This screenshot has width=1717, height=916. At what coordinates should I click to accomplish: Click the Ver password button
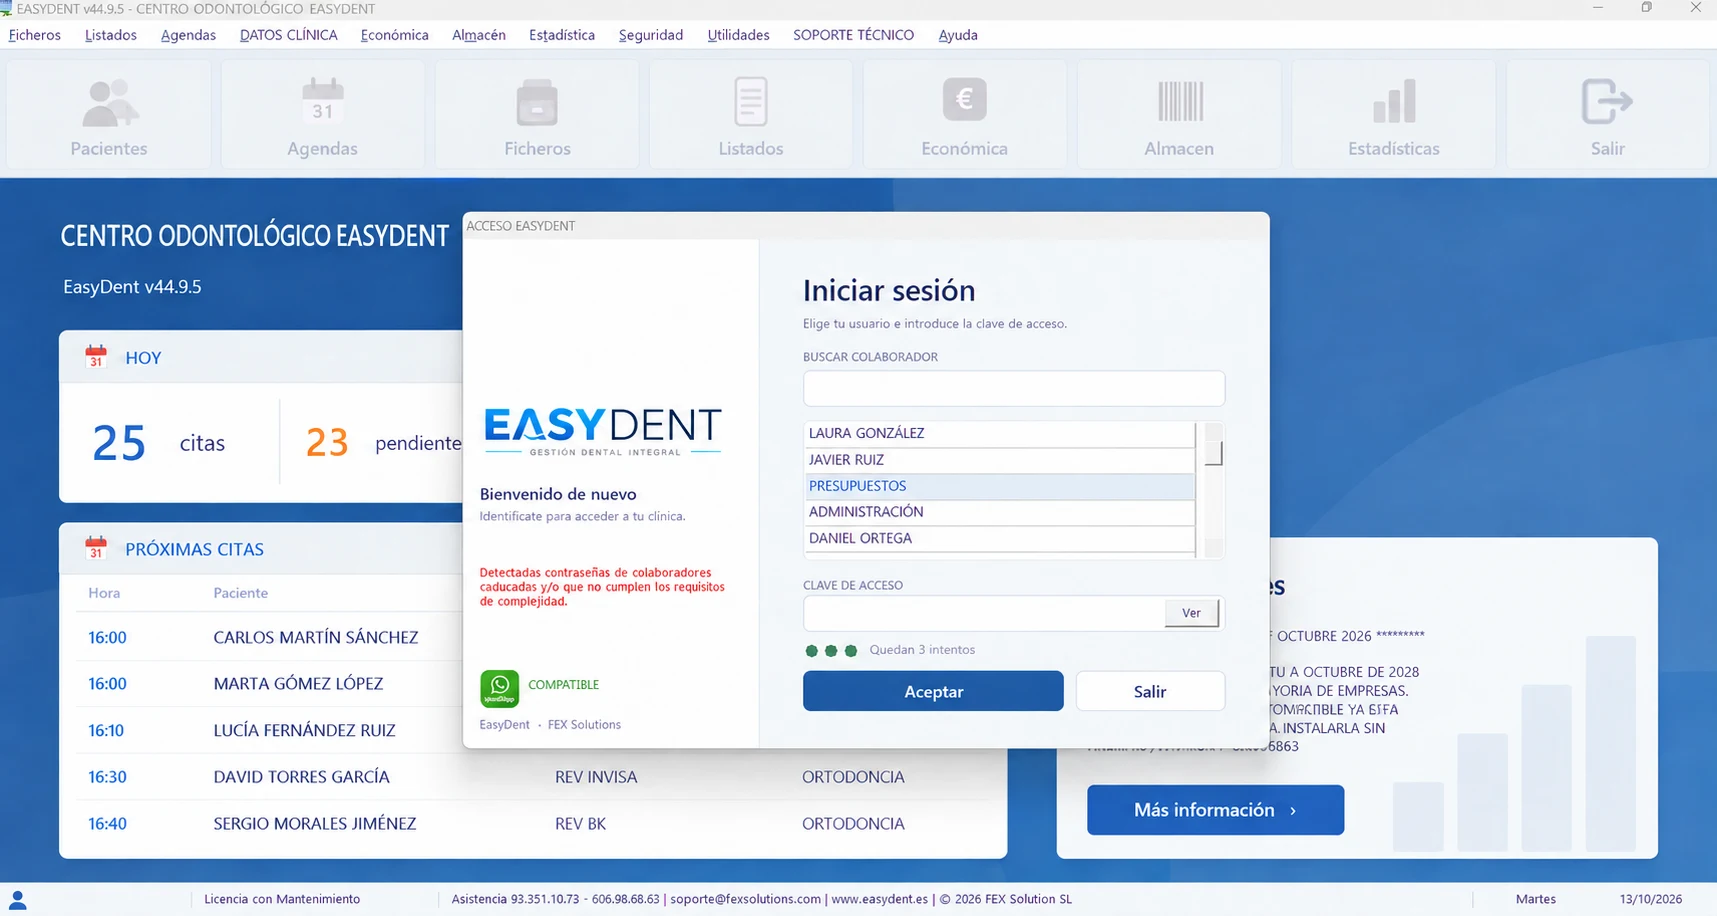pyautogui.click(x=1191, y=613)
